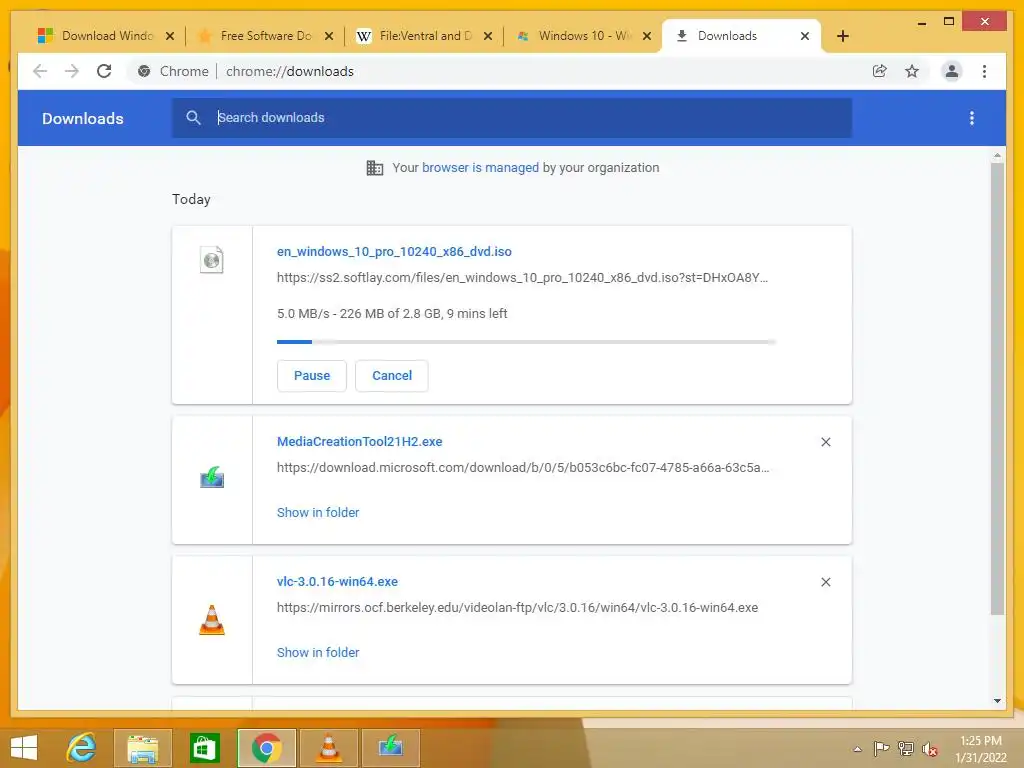This screenshot has height=768, width=1024.
Task: Close the Windows 10 tab
Action: pyautogui.click(x=647, y=36)
